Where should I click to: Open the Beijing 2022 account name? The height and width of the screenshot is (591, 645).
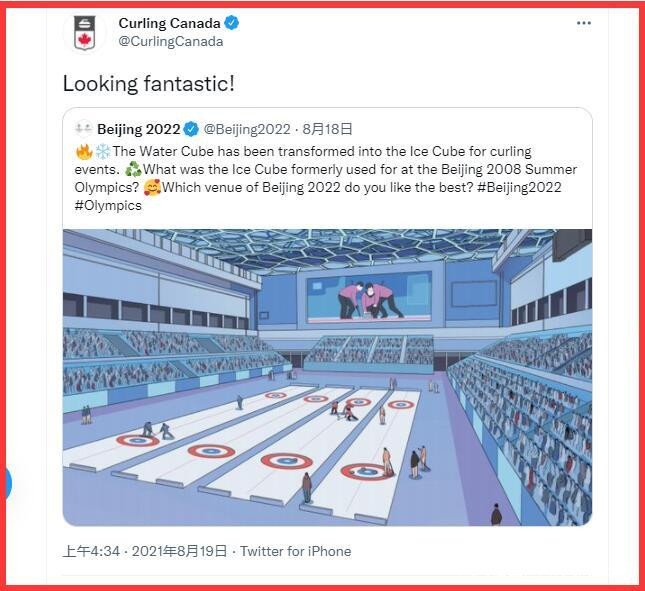pyautogui.click(x=138, y=129)
